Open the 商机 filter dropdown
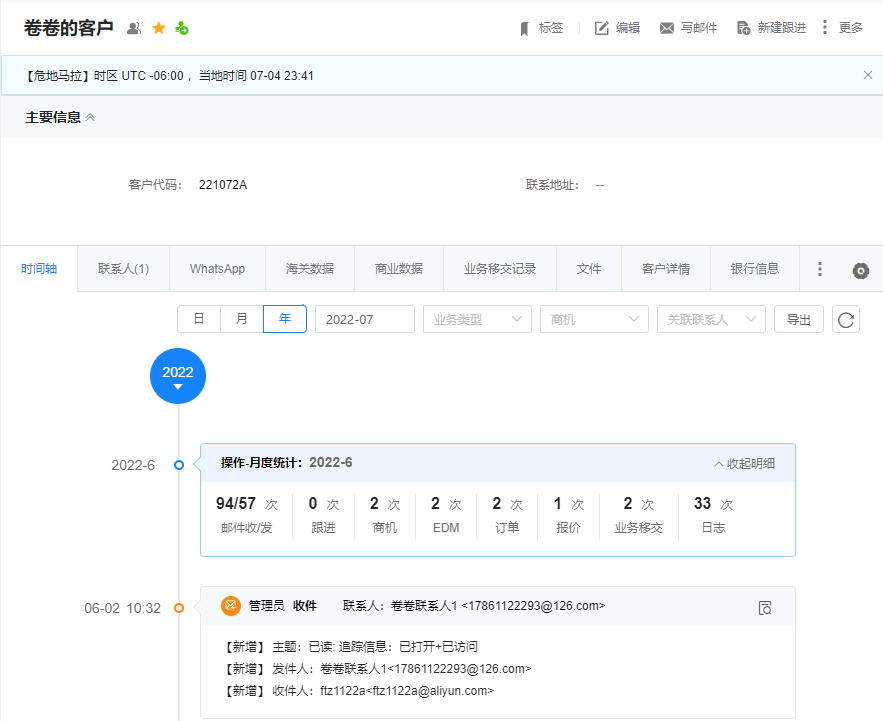 [594, 319]
